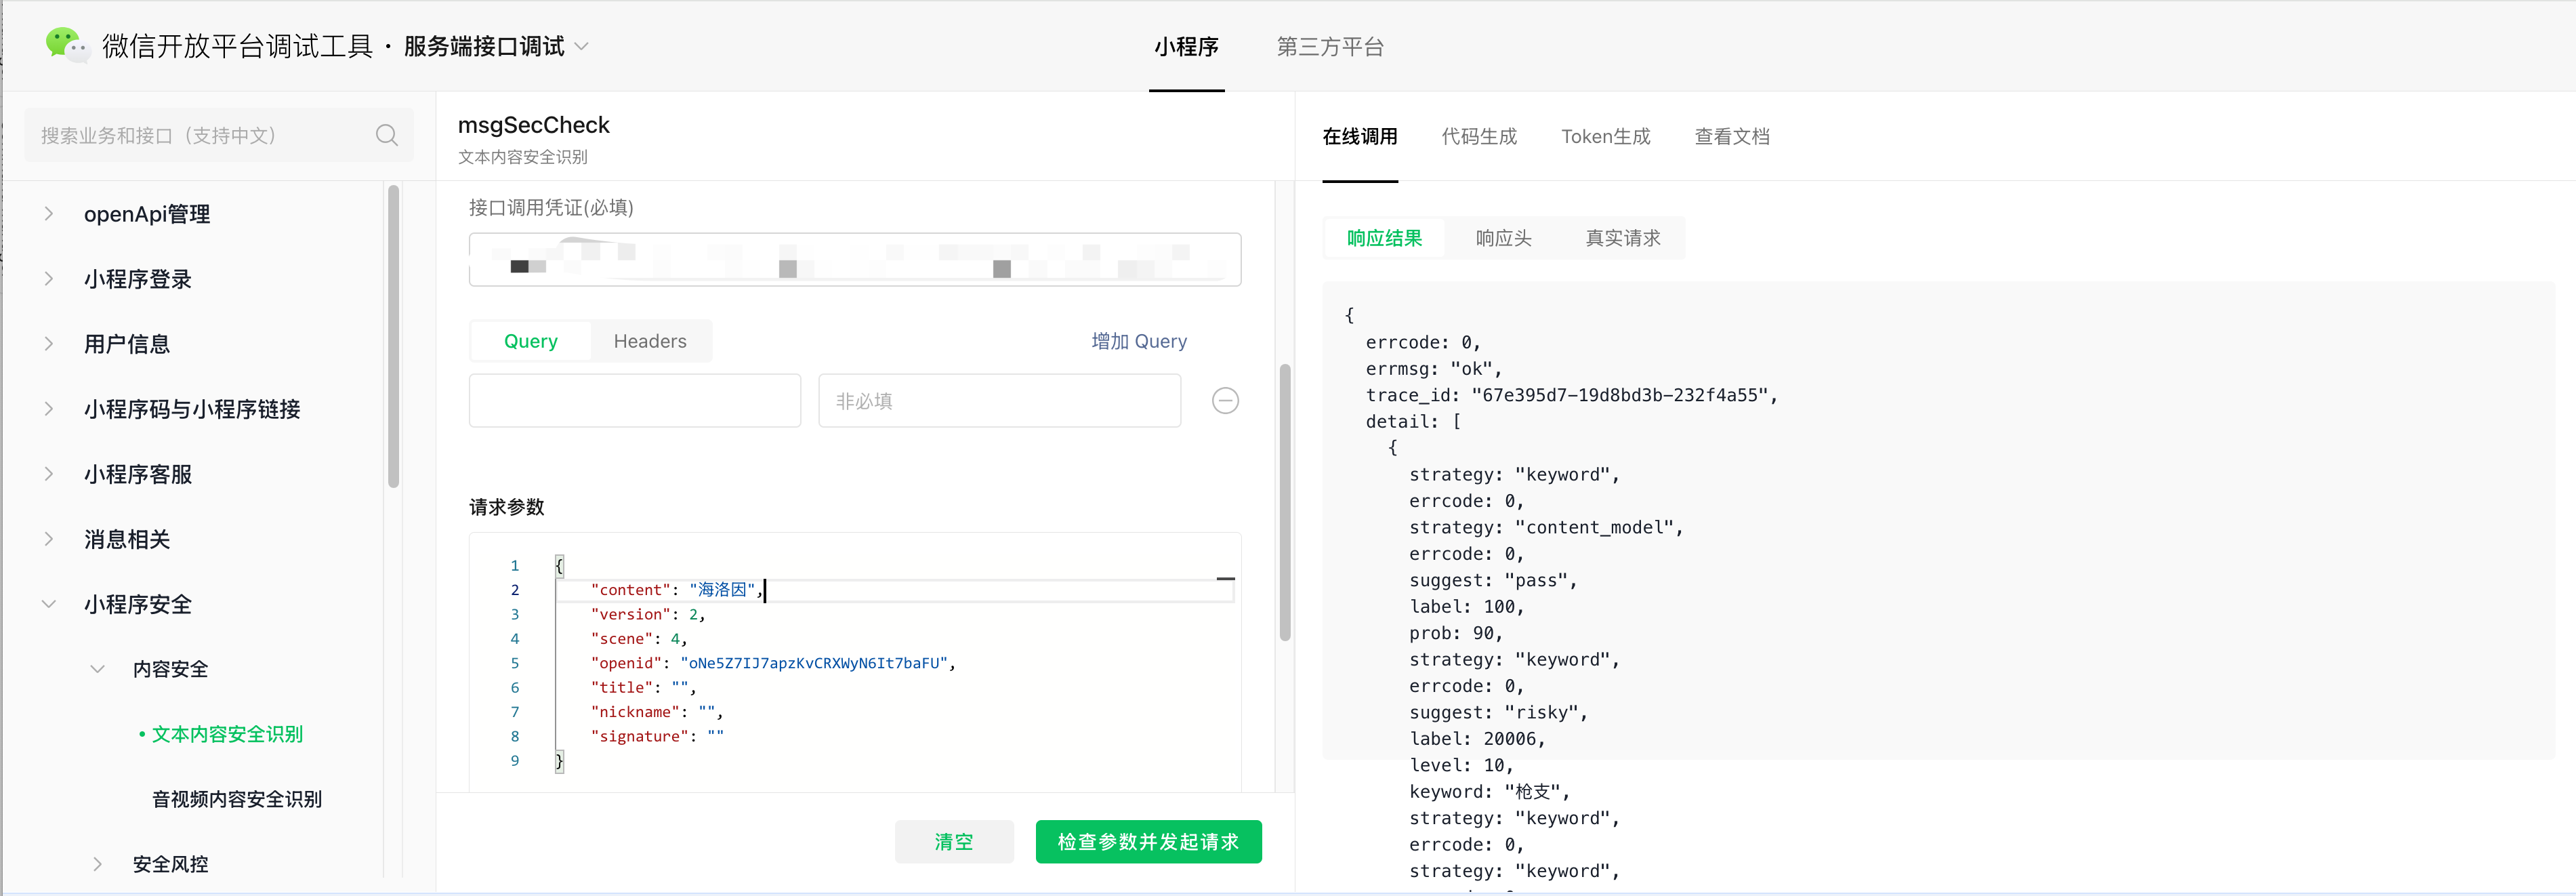Select the 小程序登录 tree label
This screenshot has height=896, width=2576.
(138, 279)
